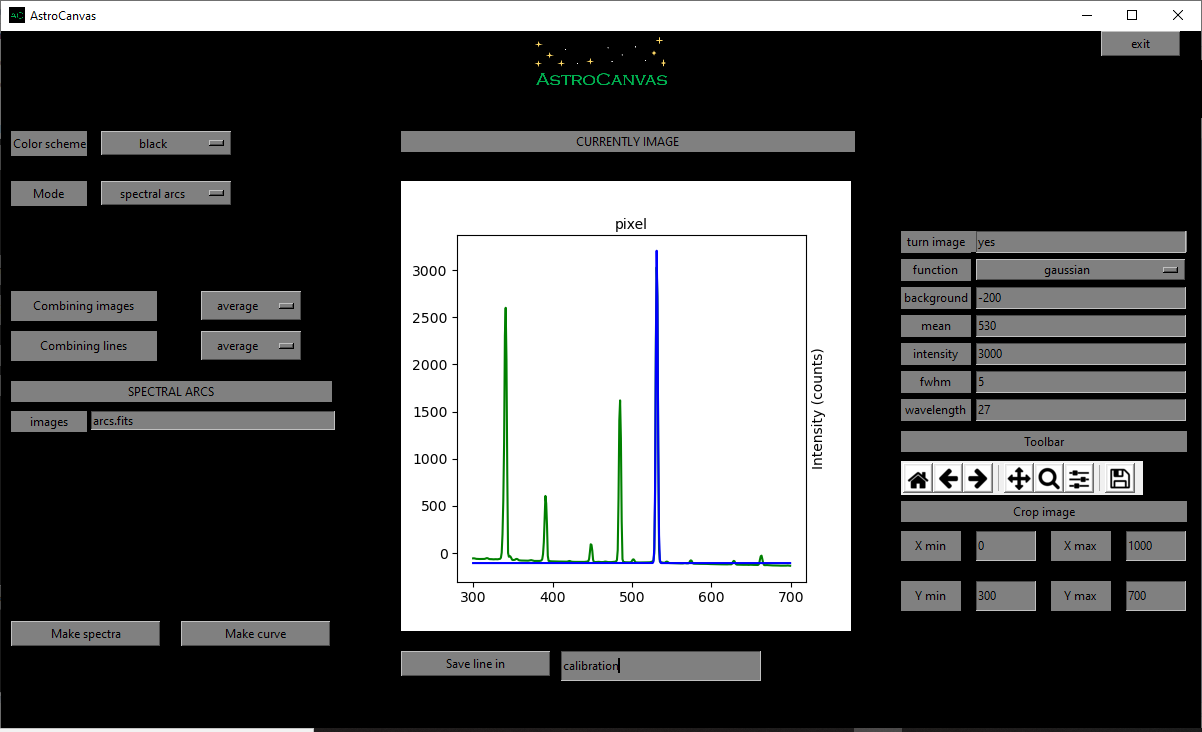Click the AstroCanvas logo at the top
Image resolution: width=1202 pixels, height=732 pixels.
(x=602, y=62)
